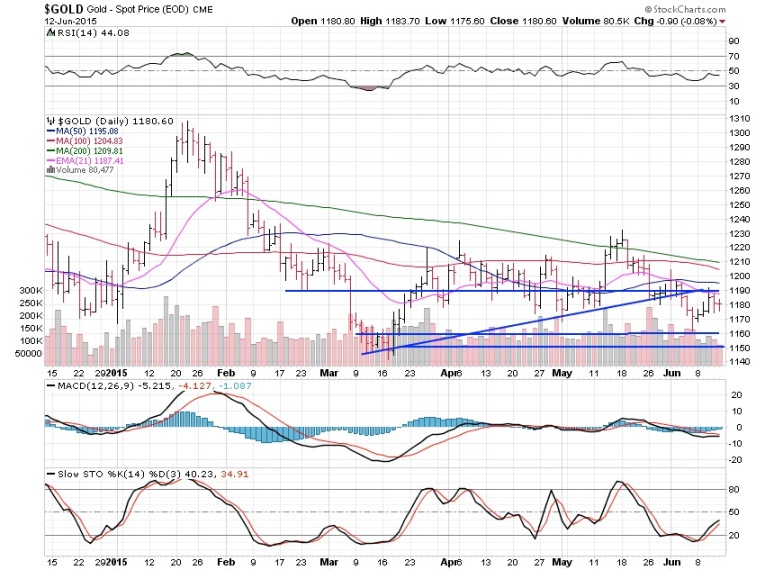Click the stochastic 34.91 %D value

(235, 474)
